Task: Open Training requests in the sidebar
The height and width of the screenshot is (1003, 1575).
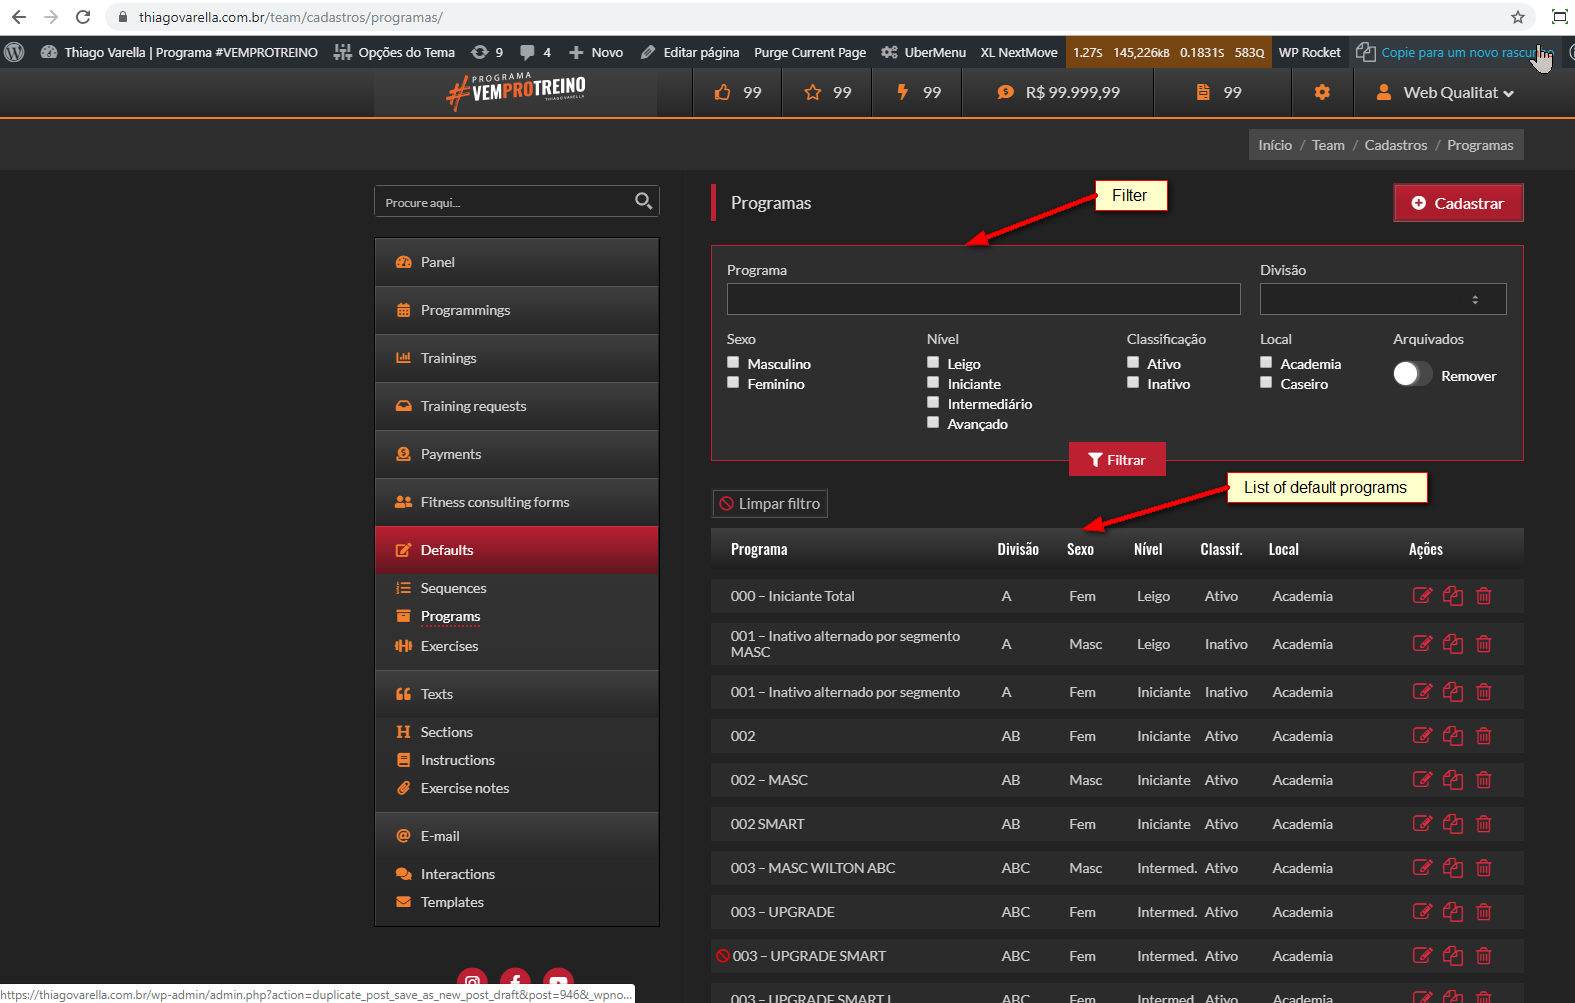Action: (x=516, y=406)
